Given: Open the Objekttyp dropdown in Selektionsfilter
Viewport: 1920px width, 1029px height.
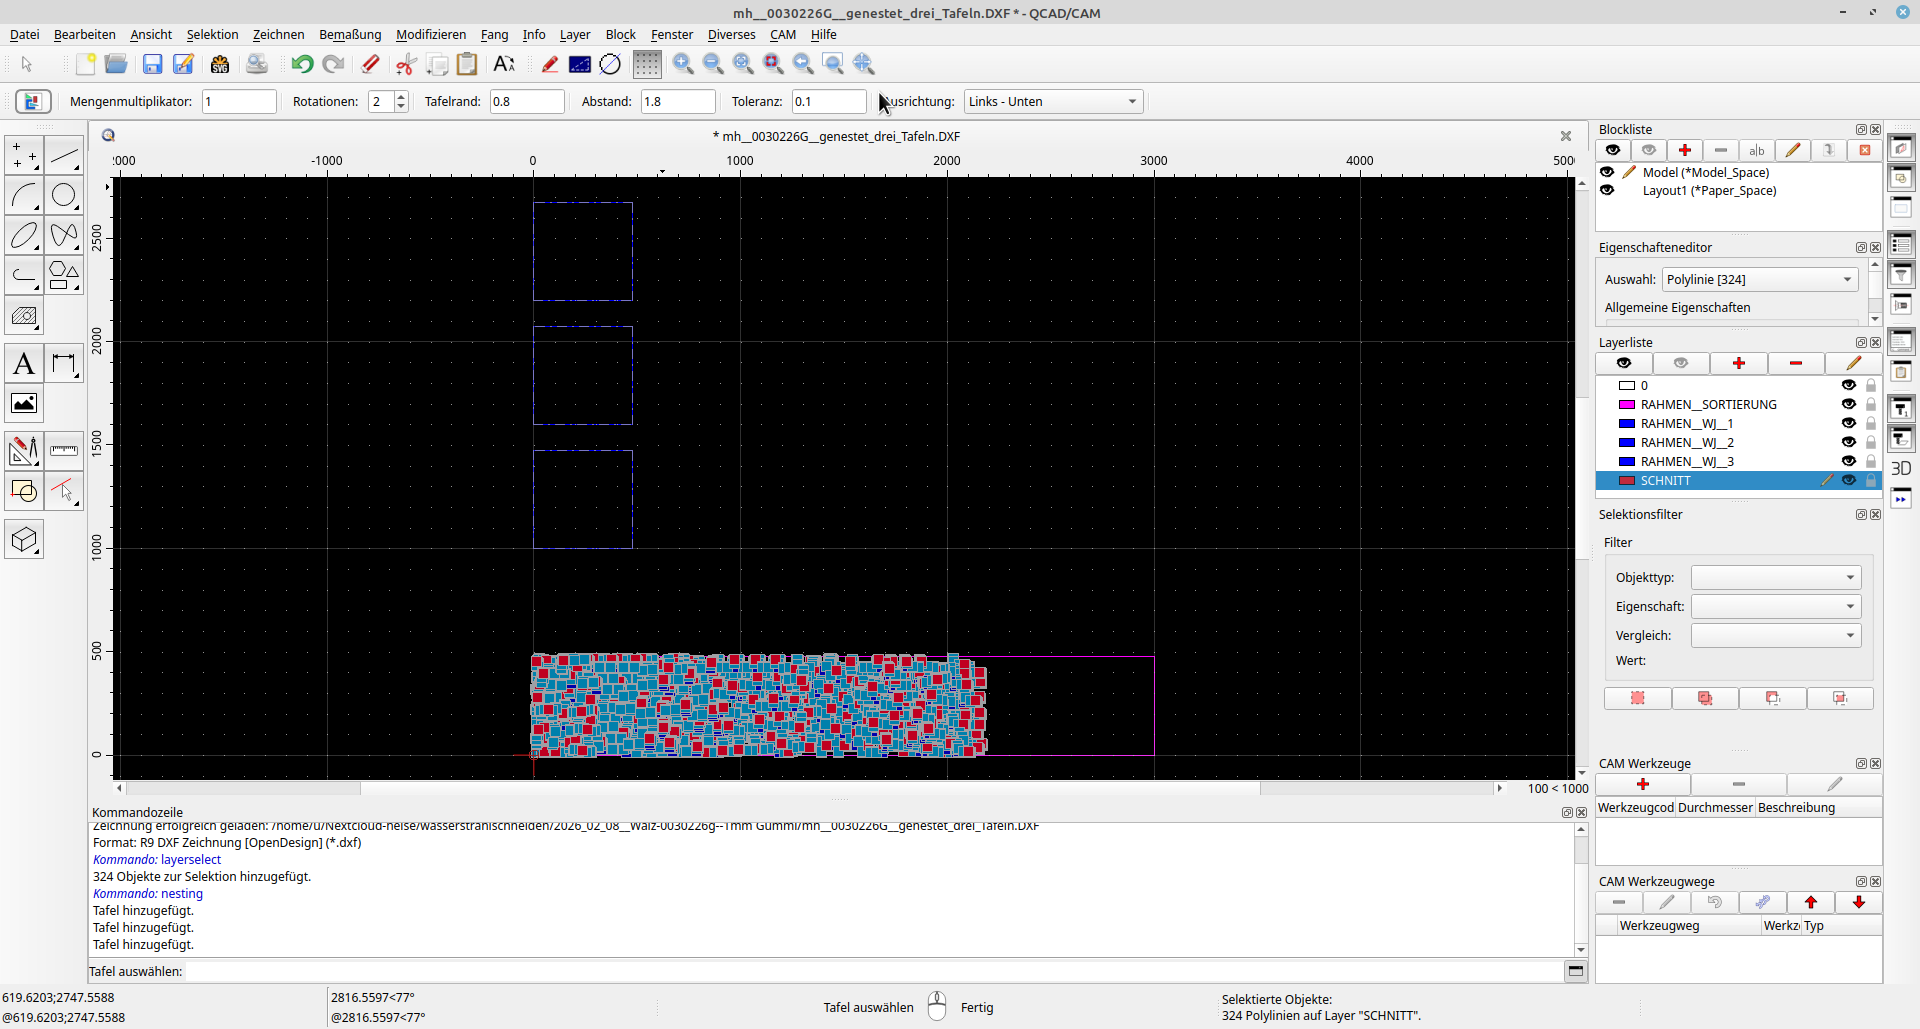Looking at the screenshot, I should click(1776, 577).
